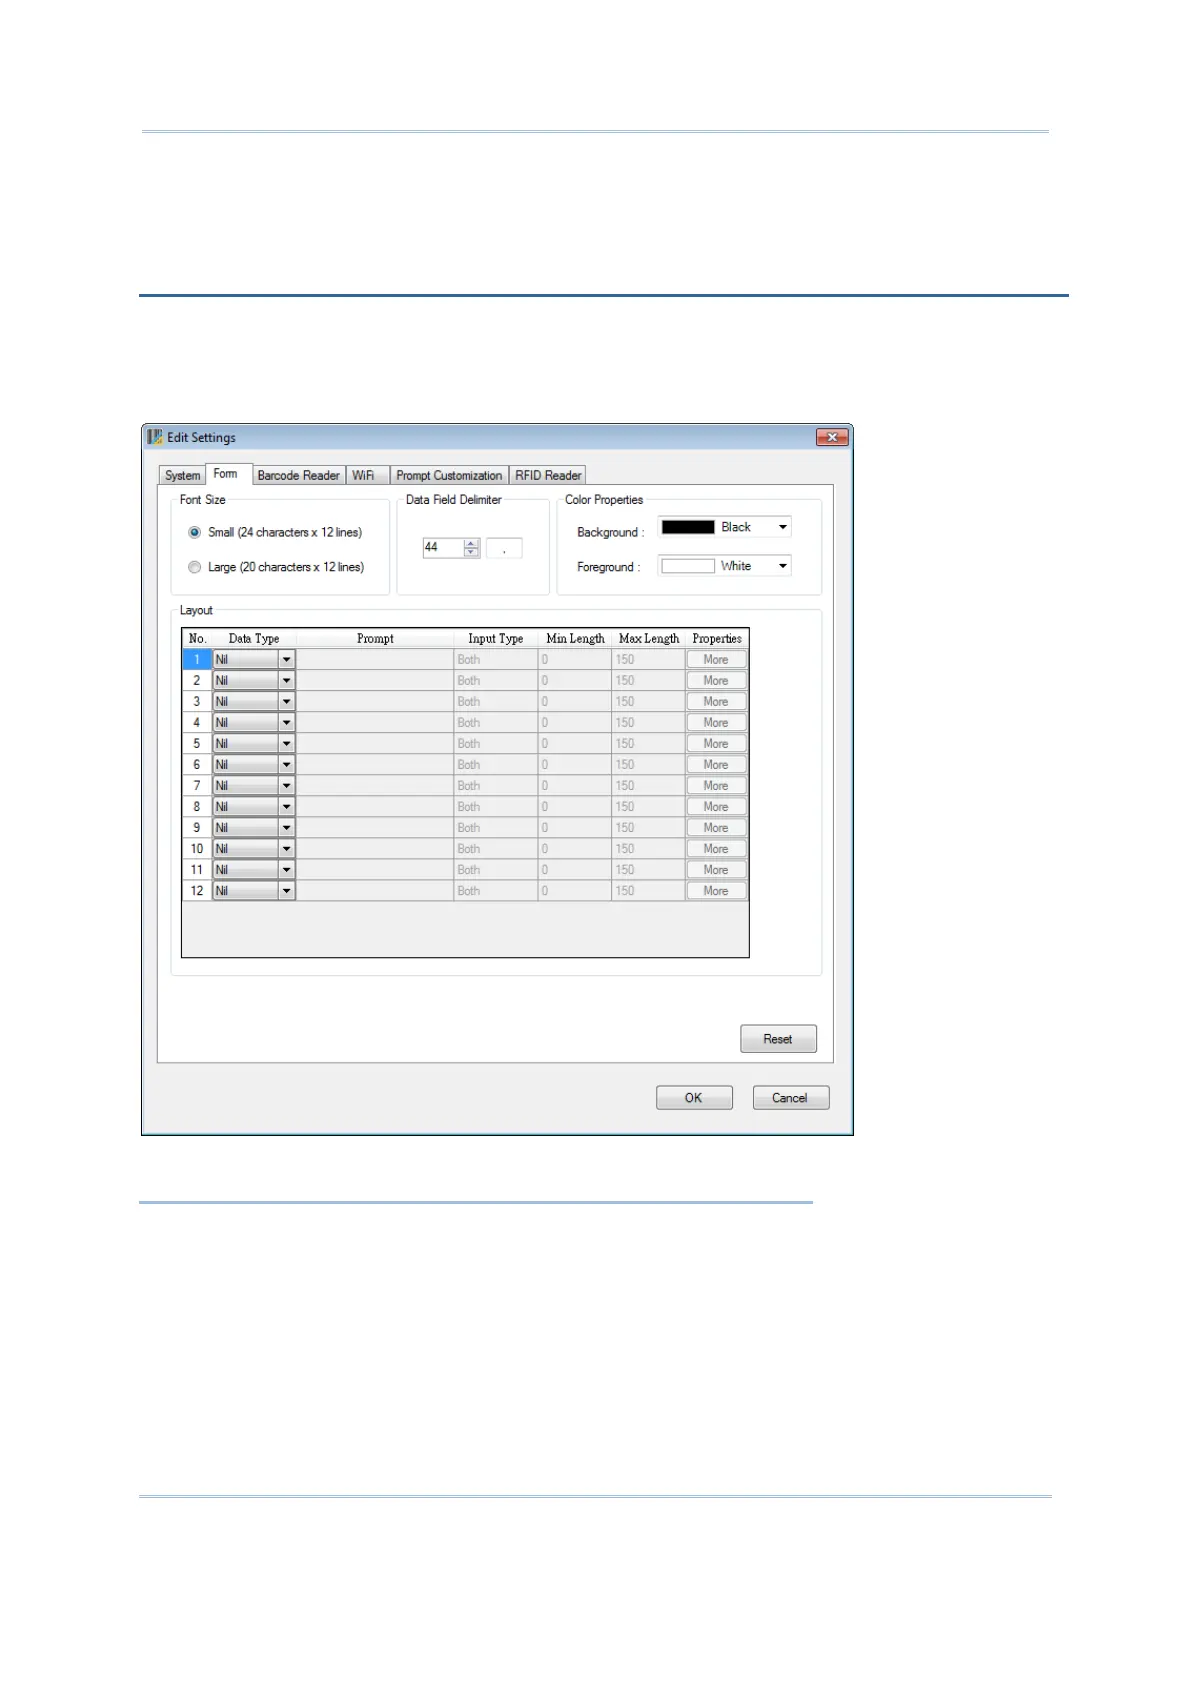This screenshot has height=1683, width=1191.
Task: Select row number 7 in layout table
Action: click(x=197, y=786)
